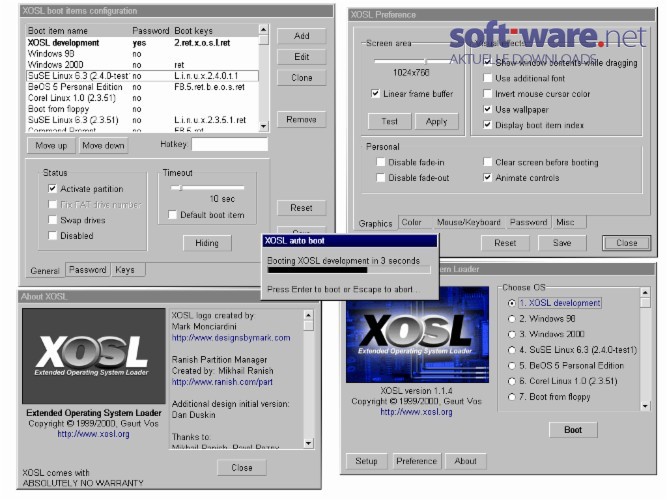Image resolution: width=667 pixels, height=500 pixels.
Task: Click Save in XOSL Preference
Action: [562, 243]
